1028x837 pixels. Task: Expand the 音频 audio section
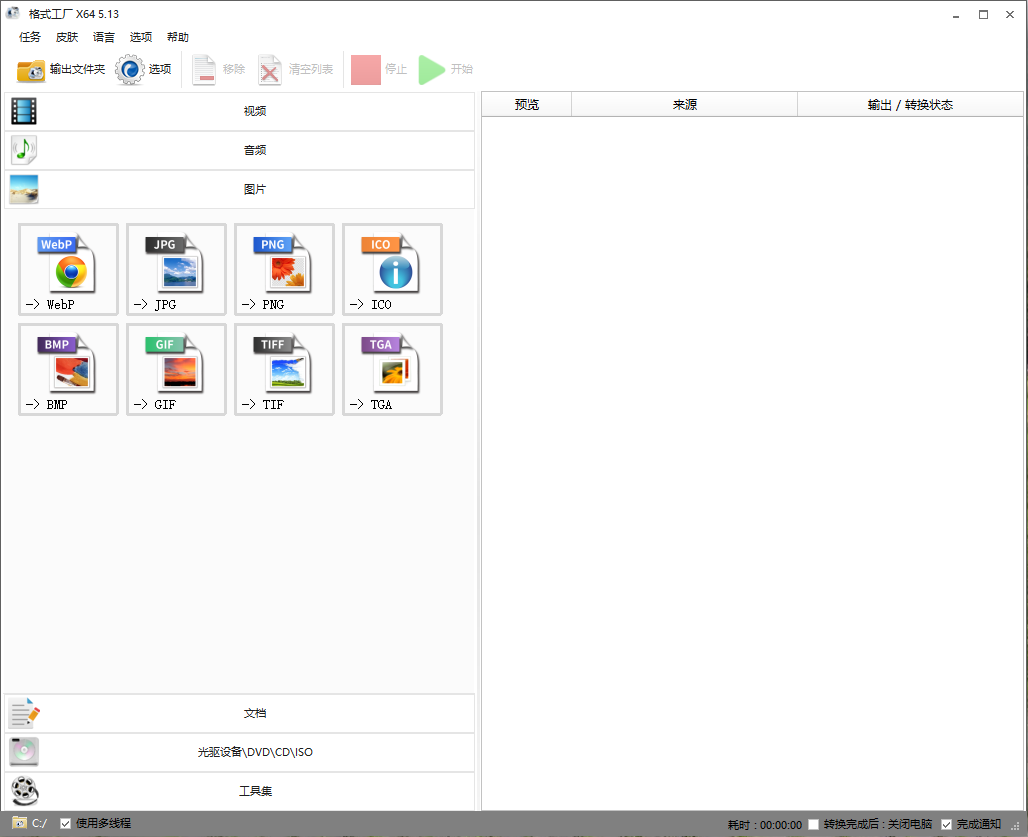click(x=256, y=149)
